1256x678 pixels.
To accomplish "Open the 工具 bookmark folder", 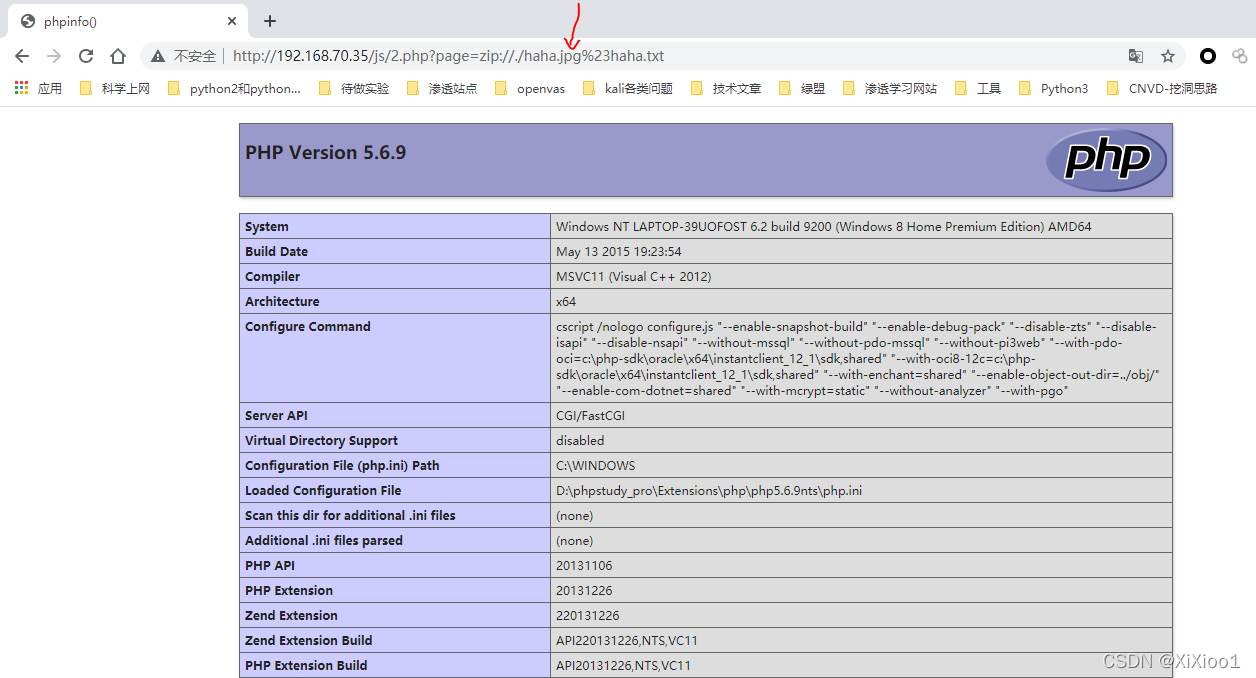I will tap(977, 88).
